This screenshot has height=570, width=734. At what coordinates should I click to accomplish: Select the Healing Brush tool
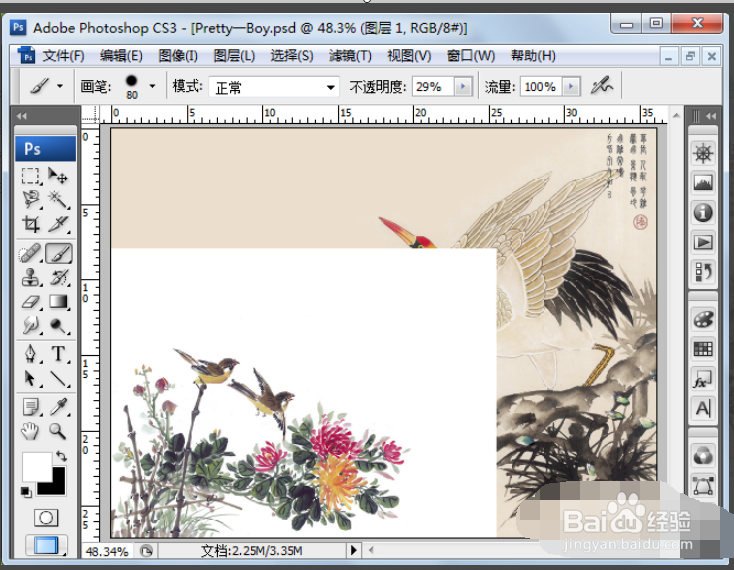click(x=31, y=254)
